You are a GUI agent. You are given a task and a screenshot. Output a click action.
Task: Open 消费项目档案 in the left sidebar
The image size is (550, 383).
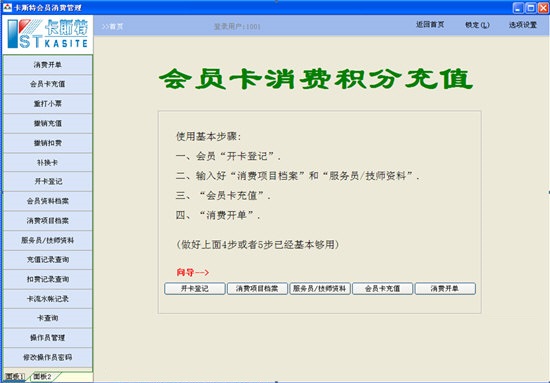pyautogui.click(x=48, y=221)
